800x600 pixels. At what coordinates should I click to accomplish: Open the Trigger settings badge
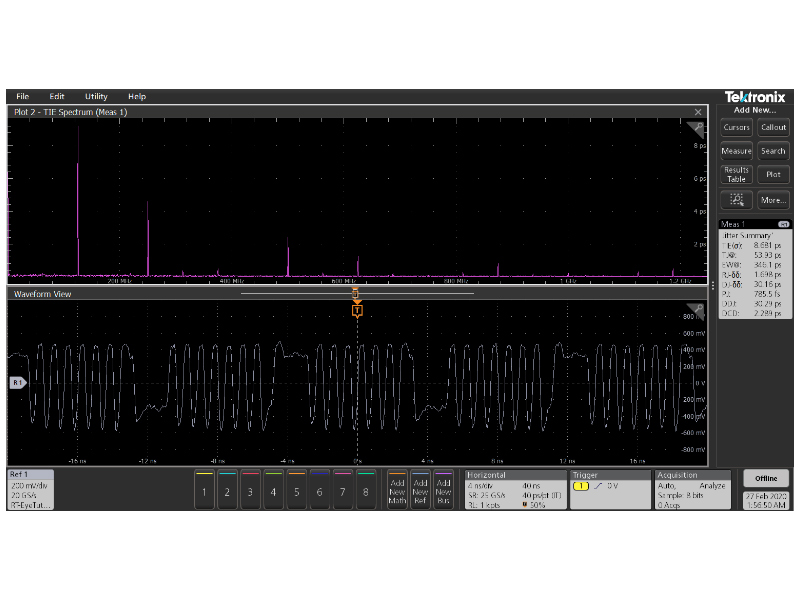click(609, 490)
